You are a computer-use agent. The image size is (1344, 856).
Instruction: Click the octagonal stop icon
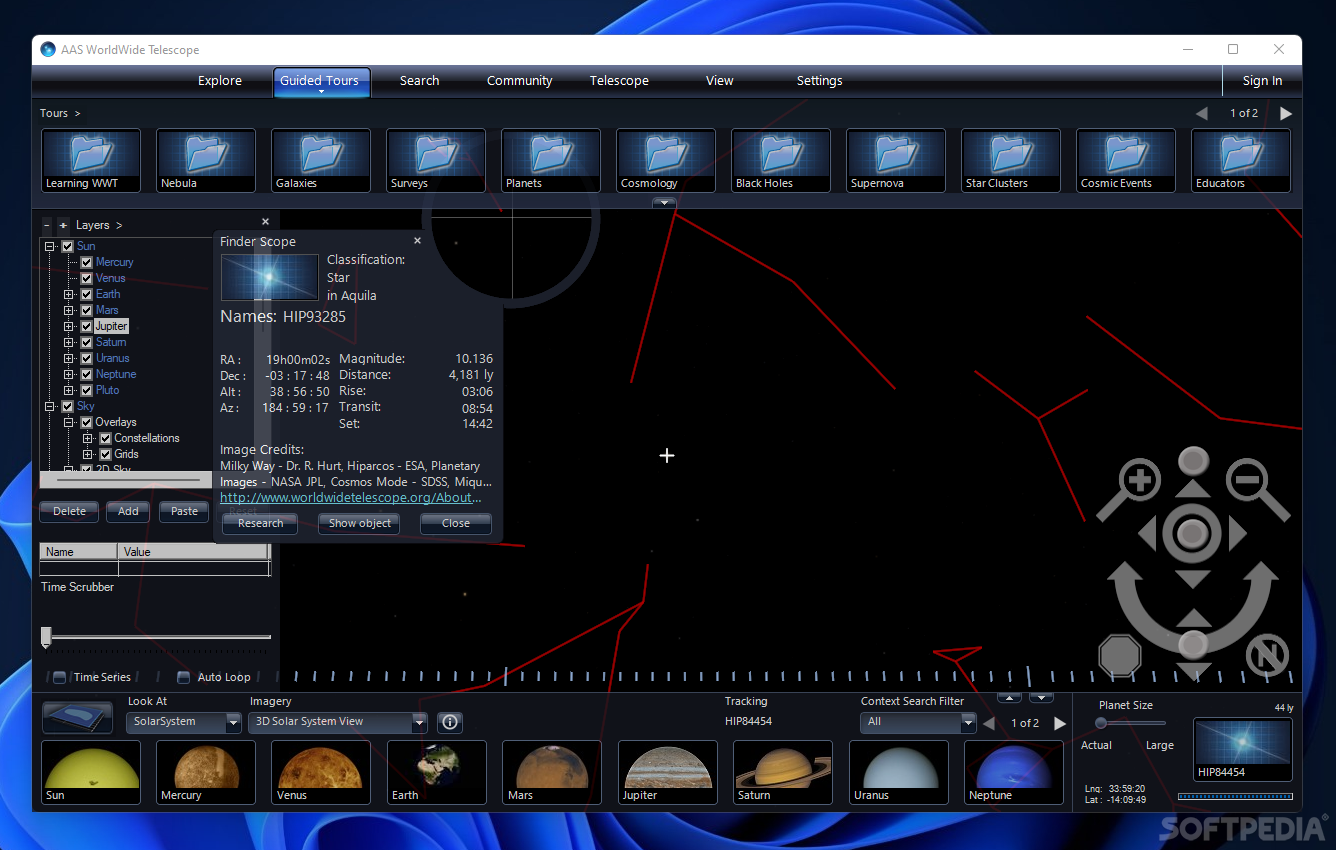tap(1120, 656)
